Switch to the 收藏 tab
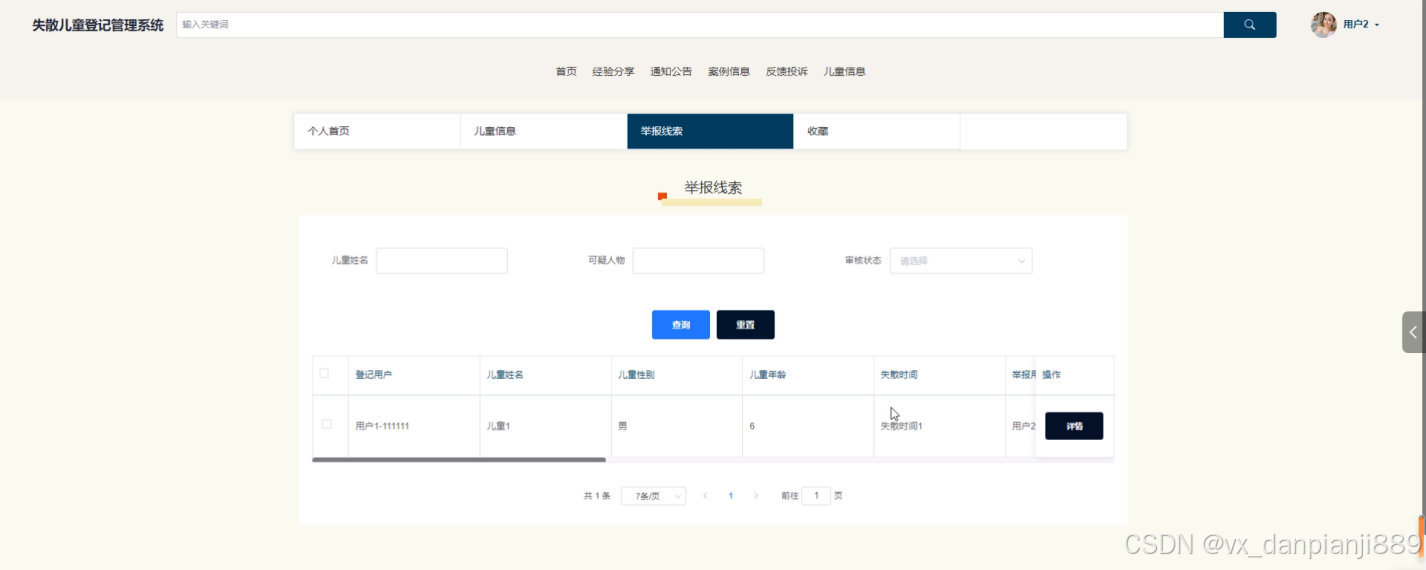 tap(877, 131)
